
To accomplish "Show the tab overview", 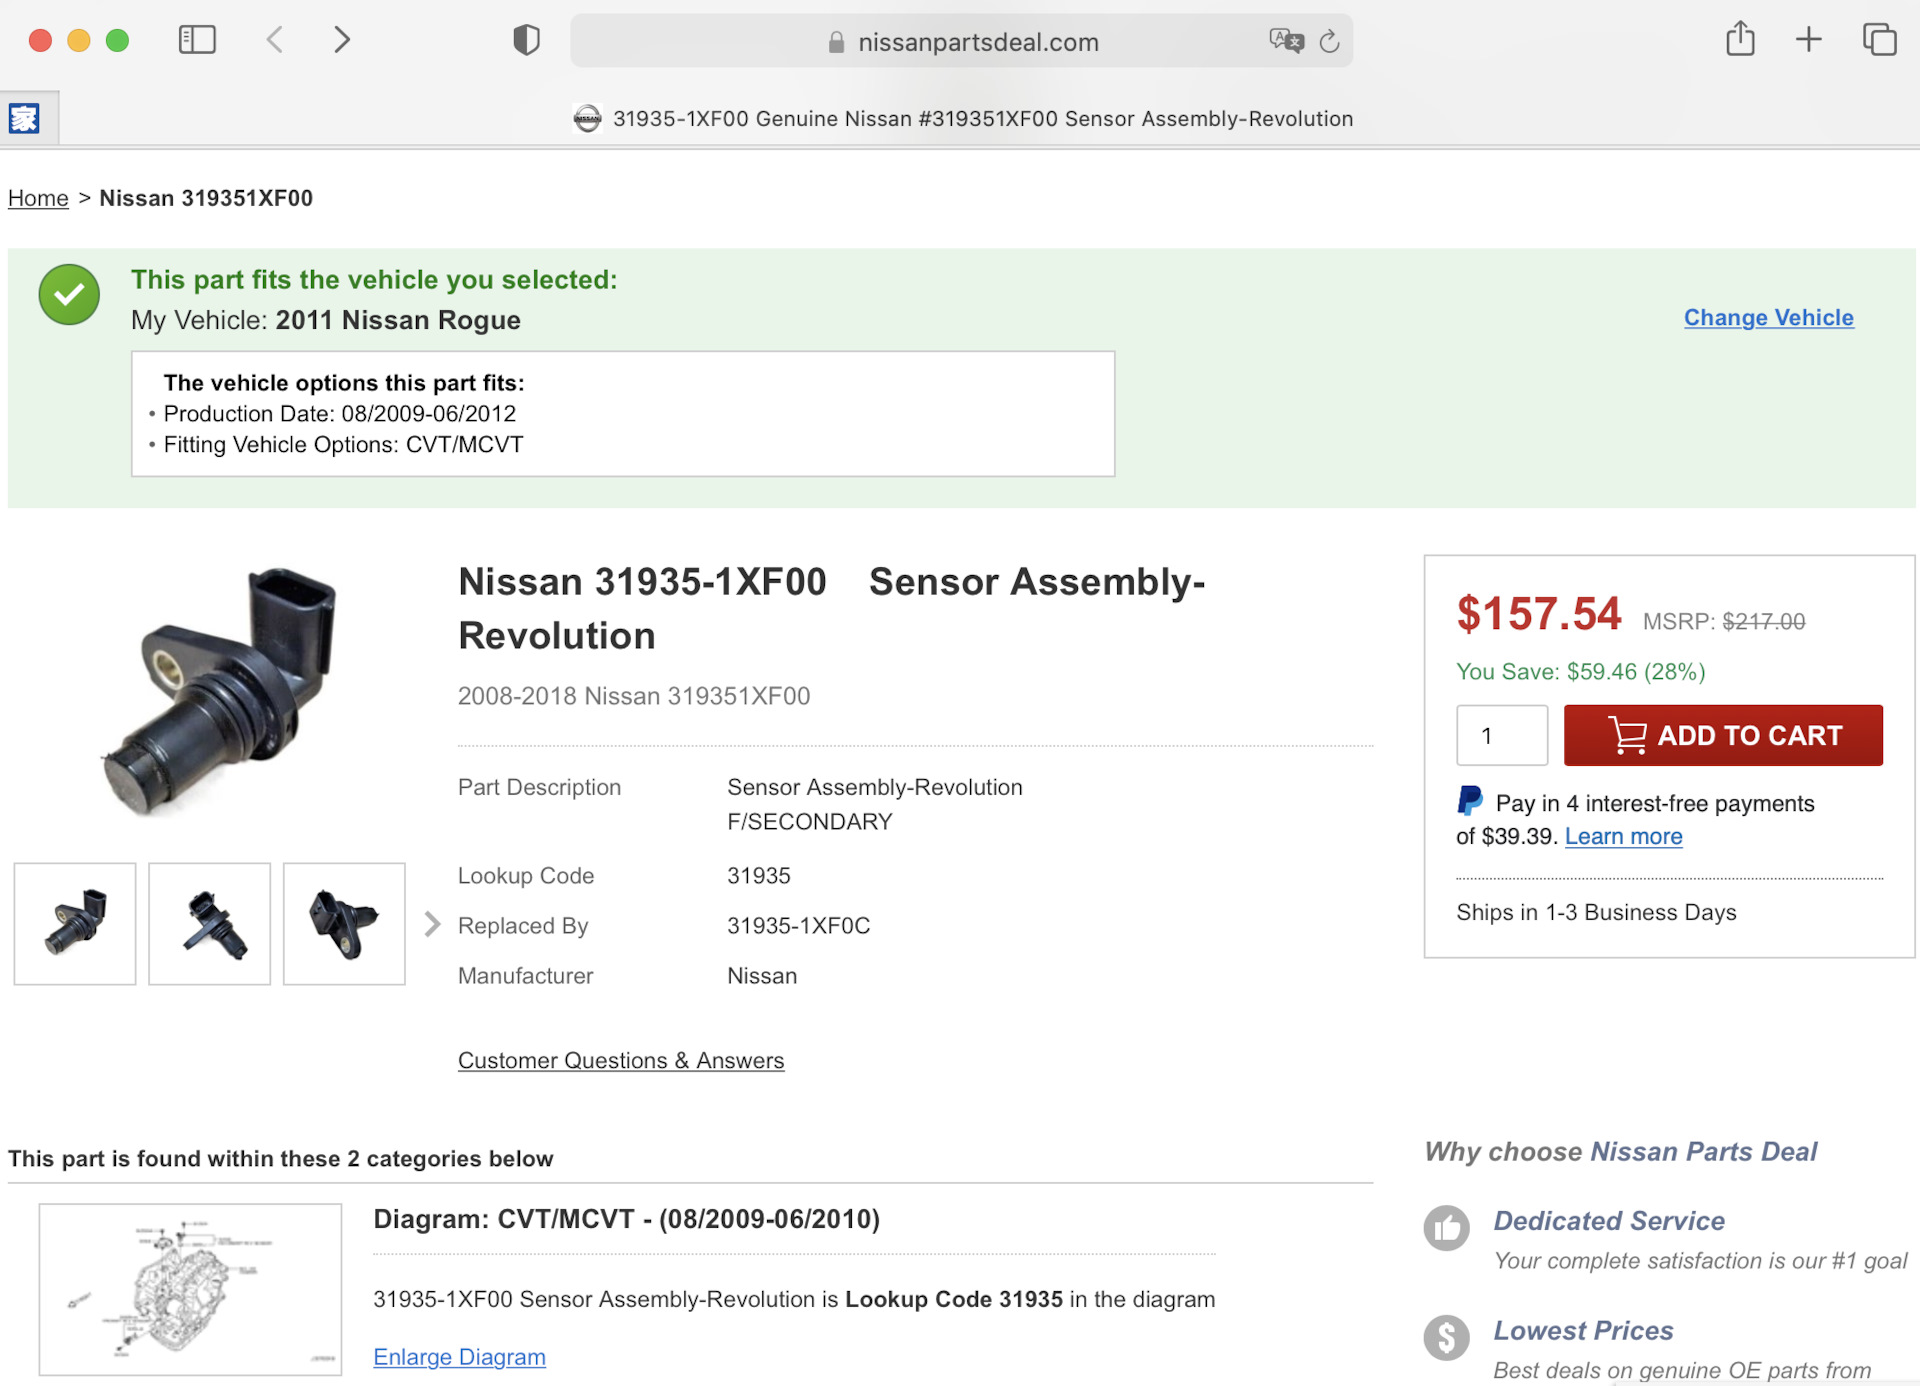I will click(1879, 40).
